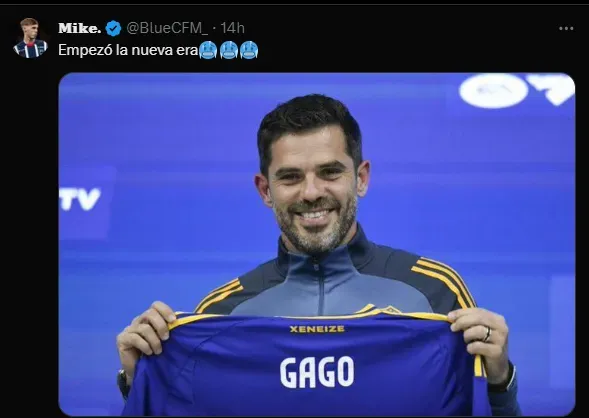Click the GAGO name on the jersey
The image size is (589, 418).
pos(317,372)
